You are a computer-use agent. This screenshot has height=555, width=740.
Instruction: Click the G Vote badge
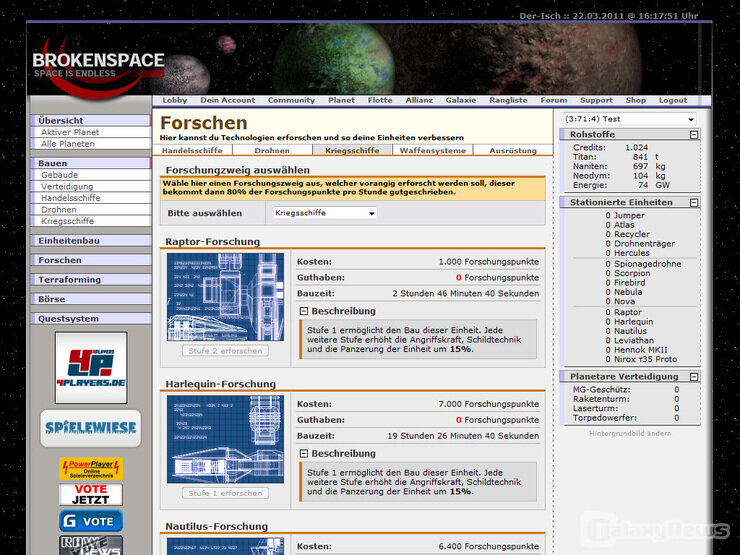(x=91, y=521)
